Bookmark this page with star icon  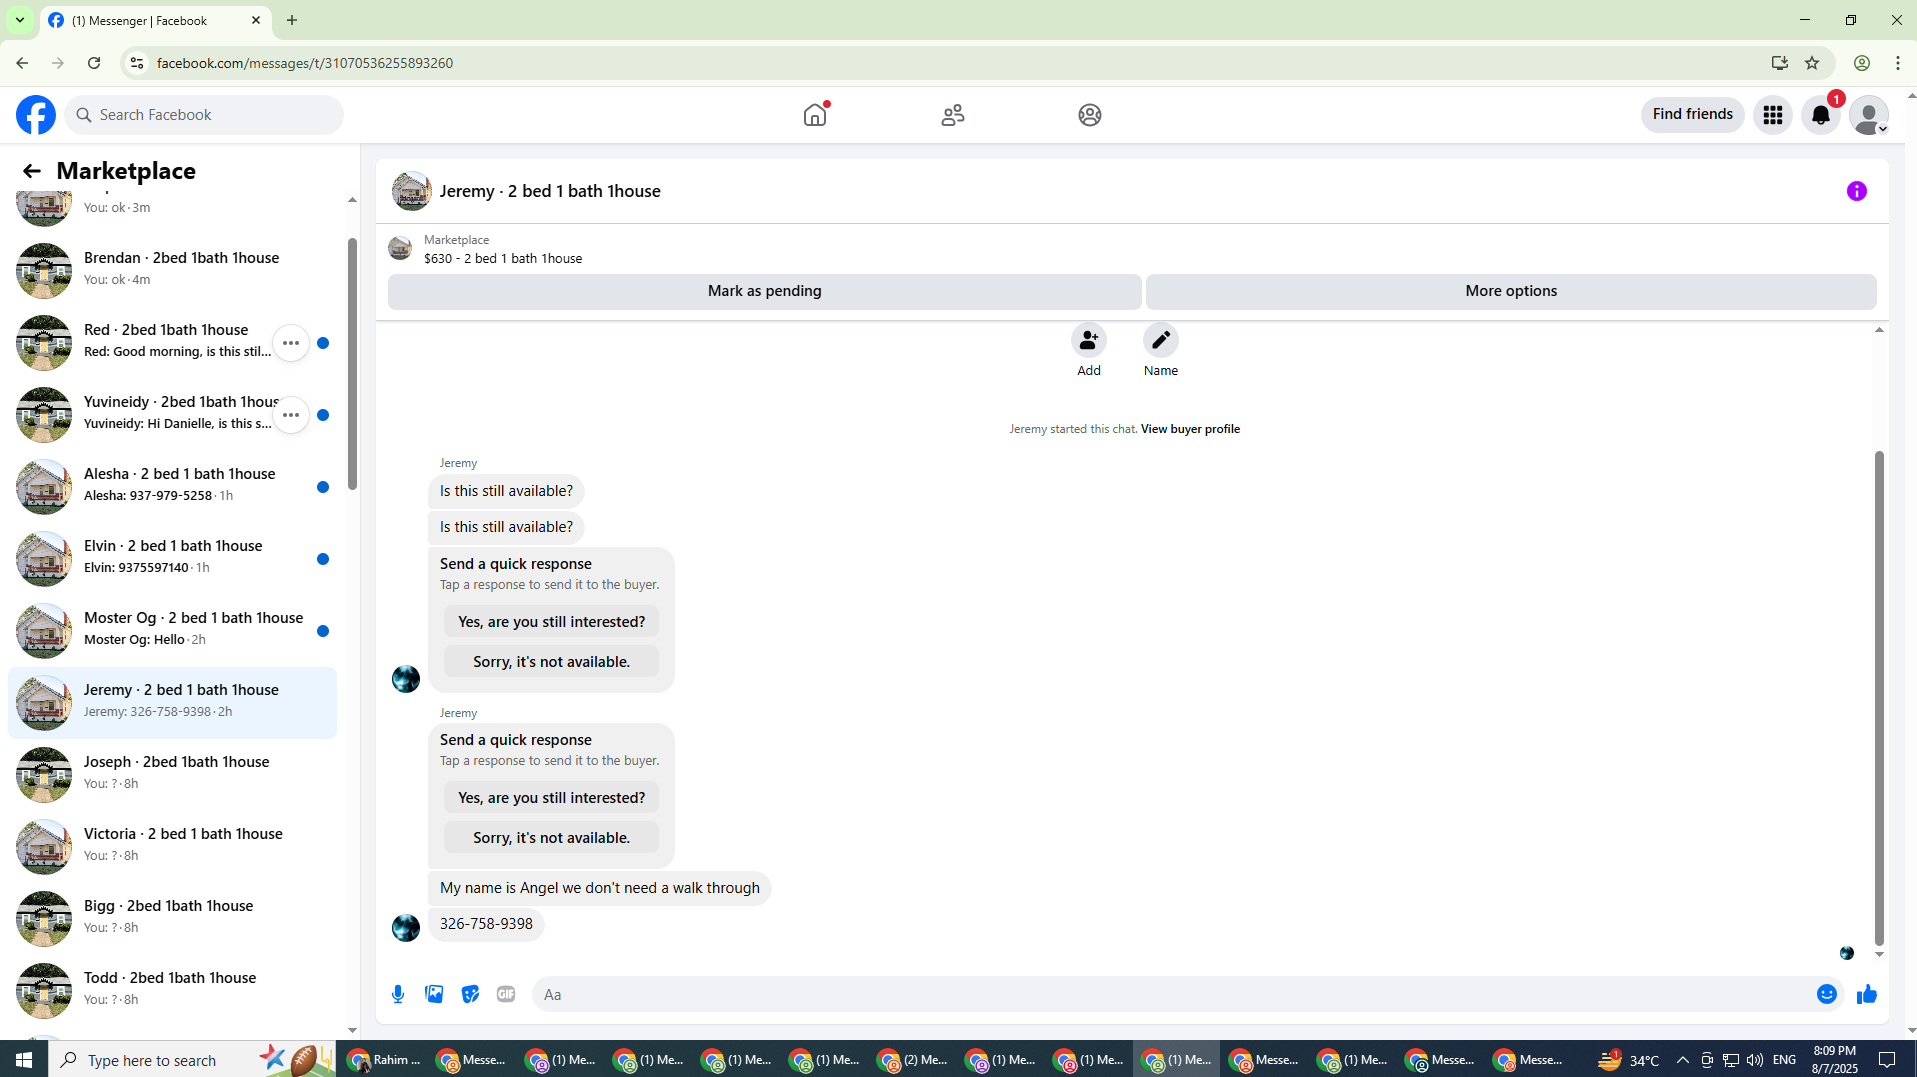pos(1812,63)
